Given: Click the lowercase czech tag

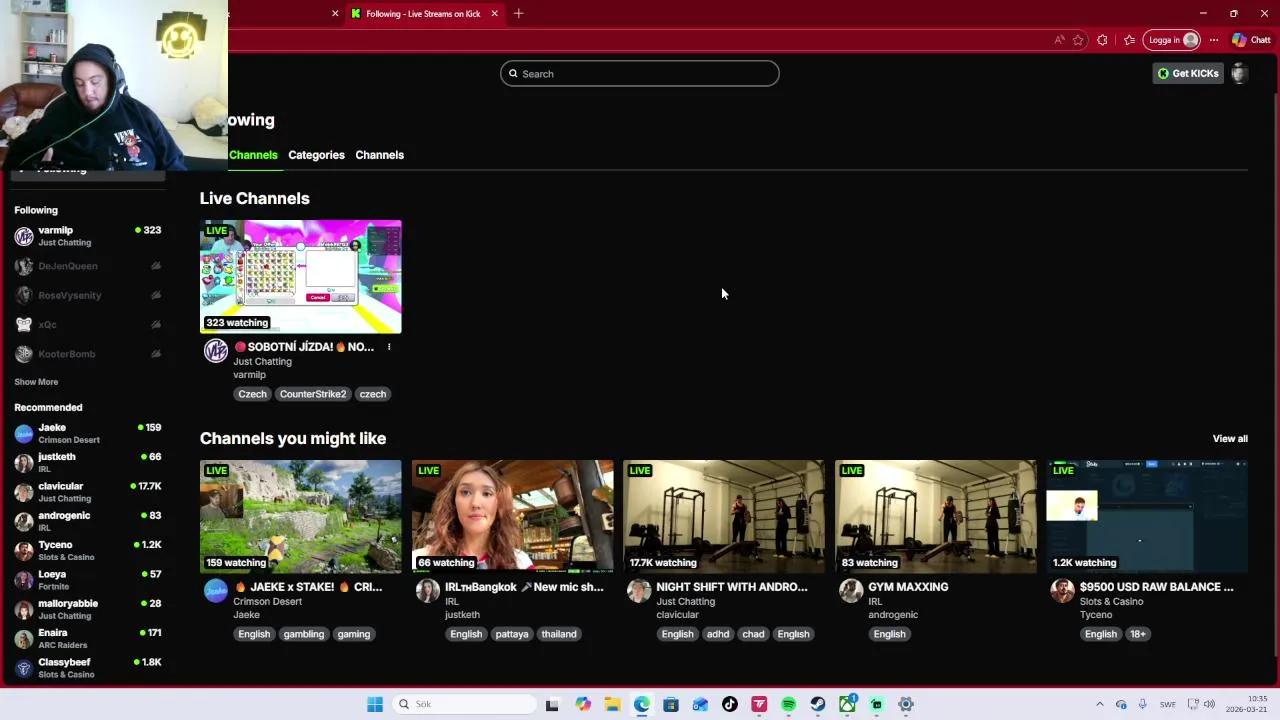Looking at the screenshot, I should 373,394.
